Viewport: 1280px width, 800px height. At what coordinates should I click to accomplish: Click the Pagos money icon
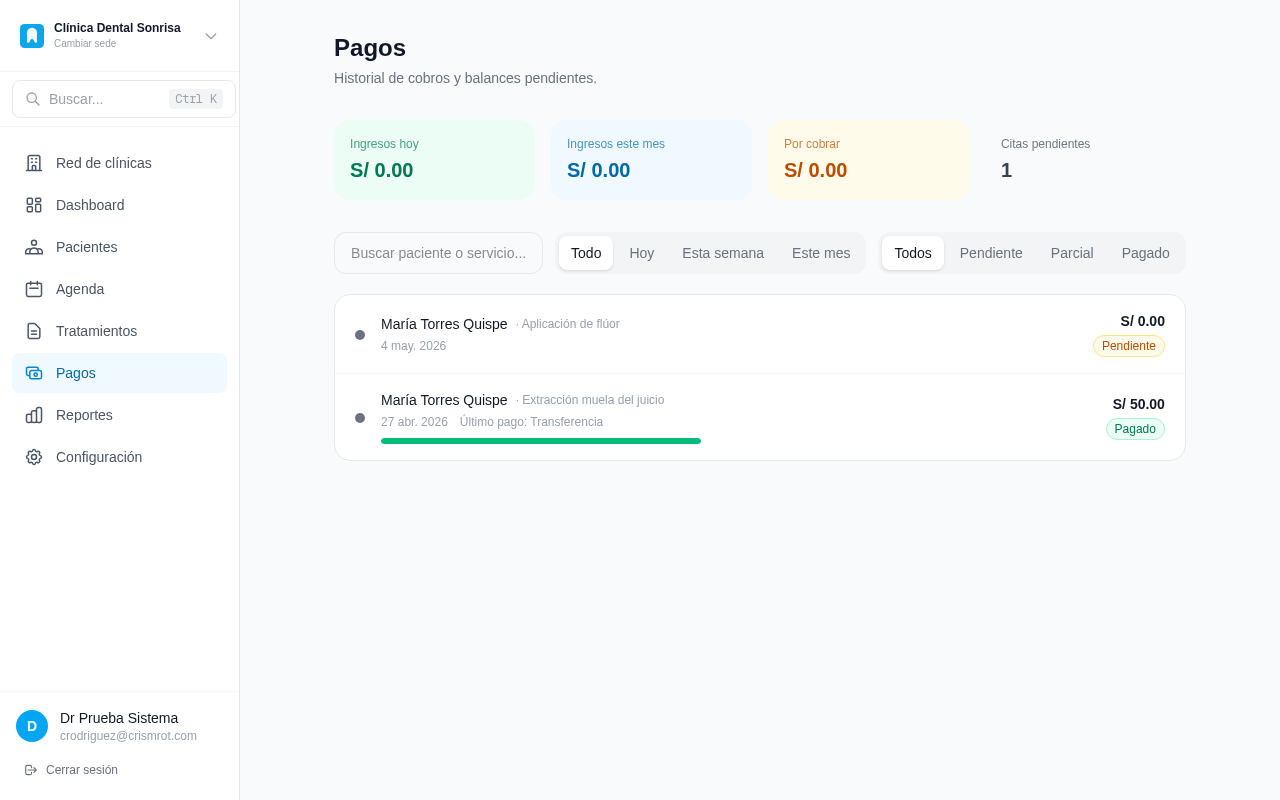tap(34, 373)
